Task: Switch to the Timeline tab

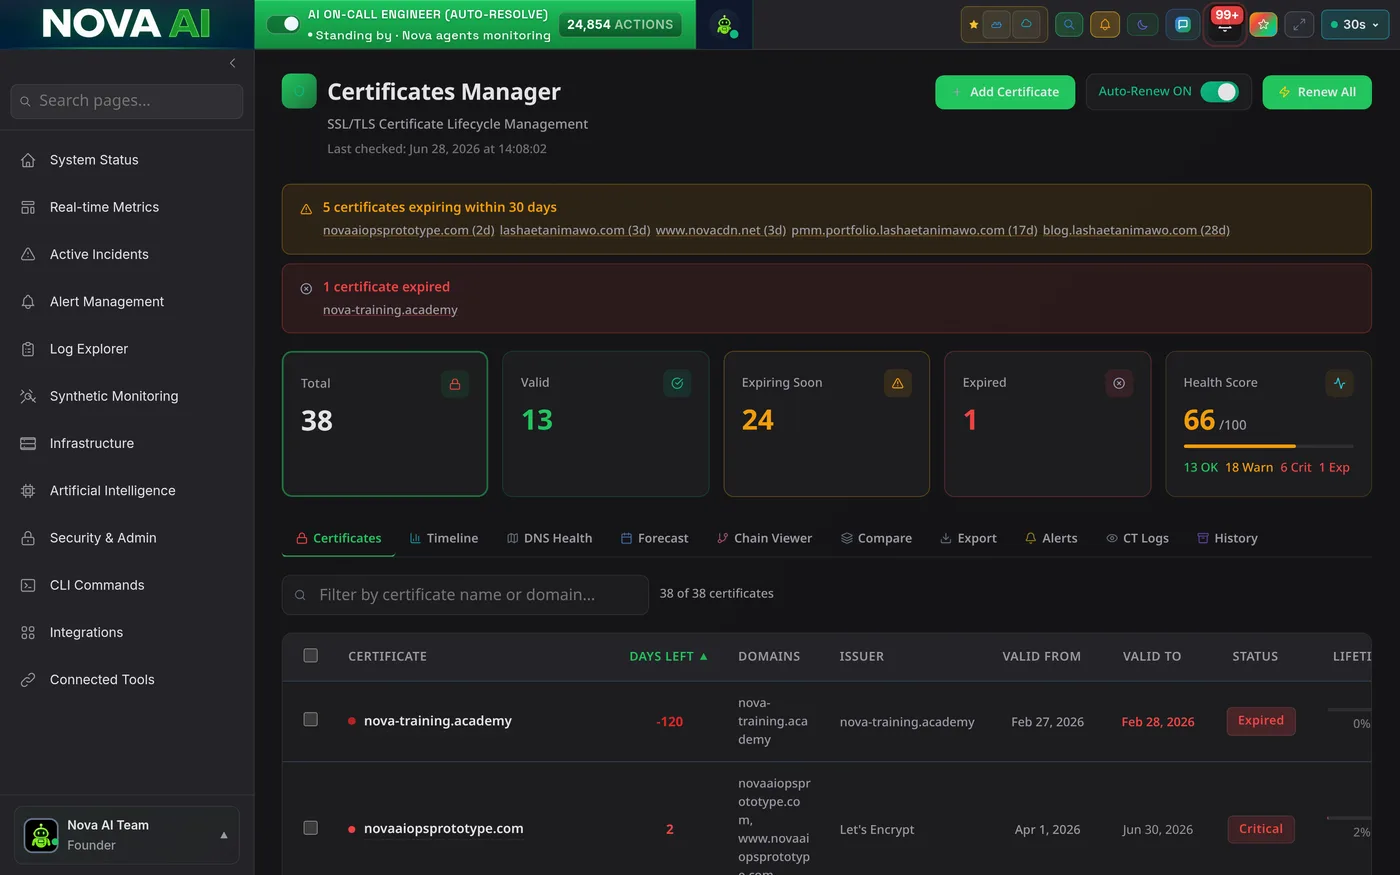Action: coord(444,538)
